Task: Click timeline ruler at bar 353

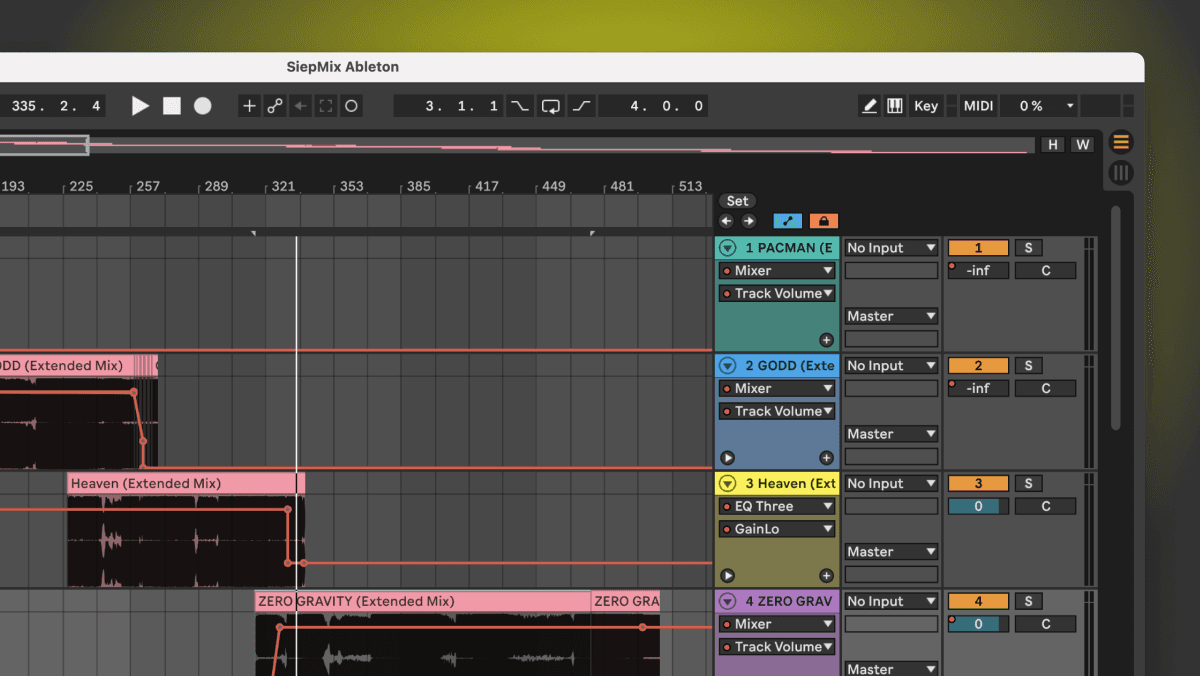Action: [x=351, y=187]
